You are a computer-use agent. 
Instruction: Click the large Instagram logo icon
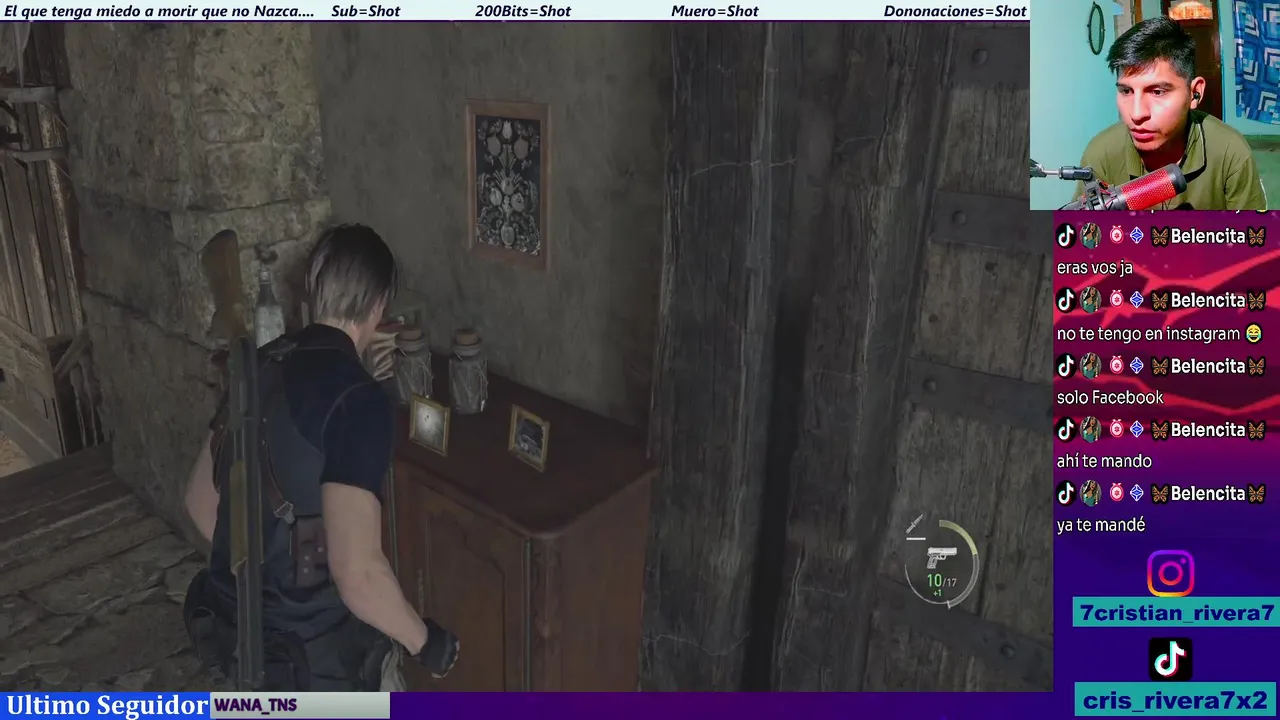pos(1170,574)
